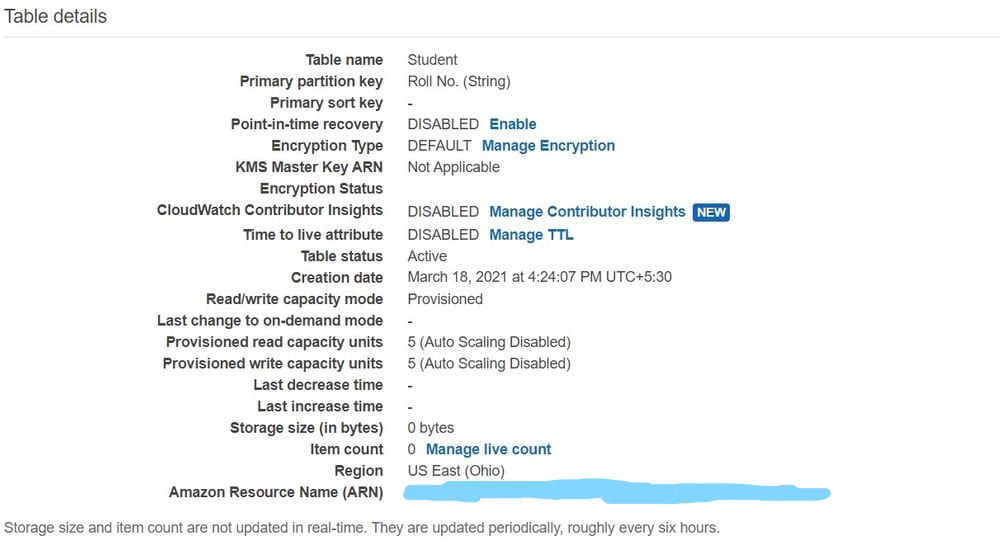Open the Manage Encryption link
Image resolution: width=1000 pixels, height=550 pixels.
pos(548,146)
